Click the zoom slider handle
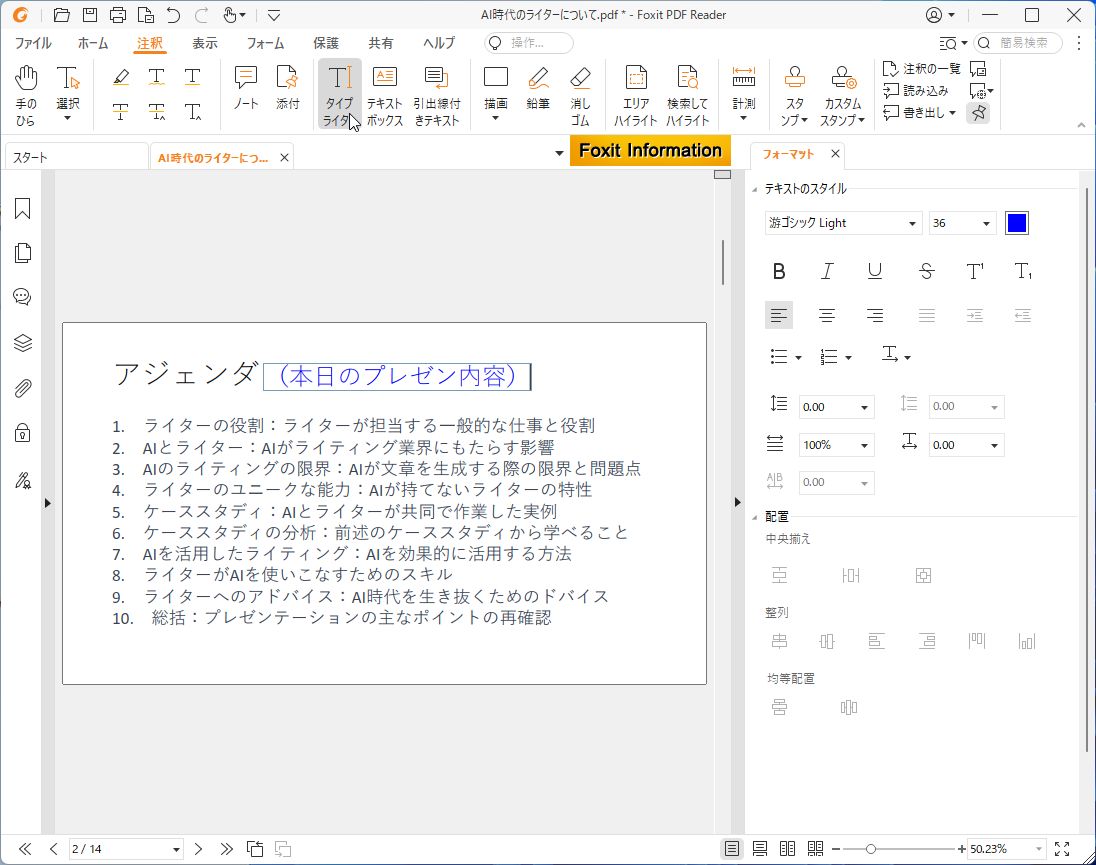The height and width of the screenshot is (865, 1096). pos(870,849)
